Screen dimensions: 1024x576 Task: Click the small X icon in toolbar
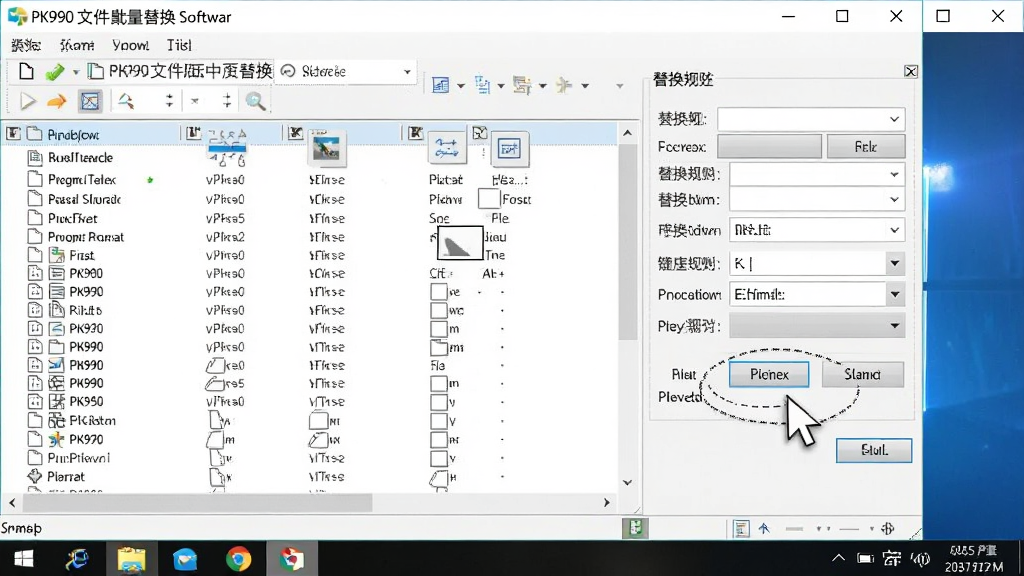coord(195,101)
